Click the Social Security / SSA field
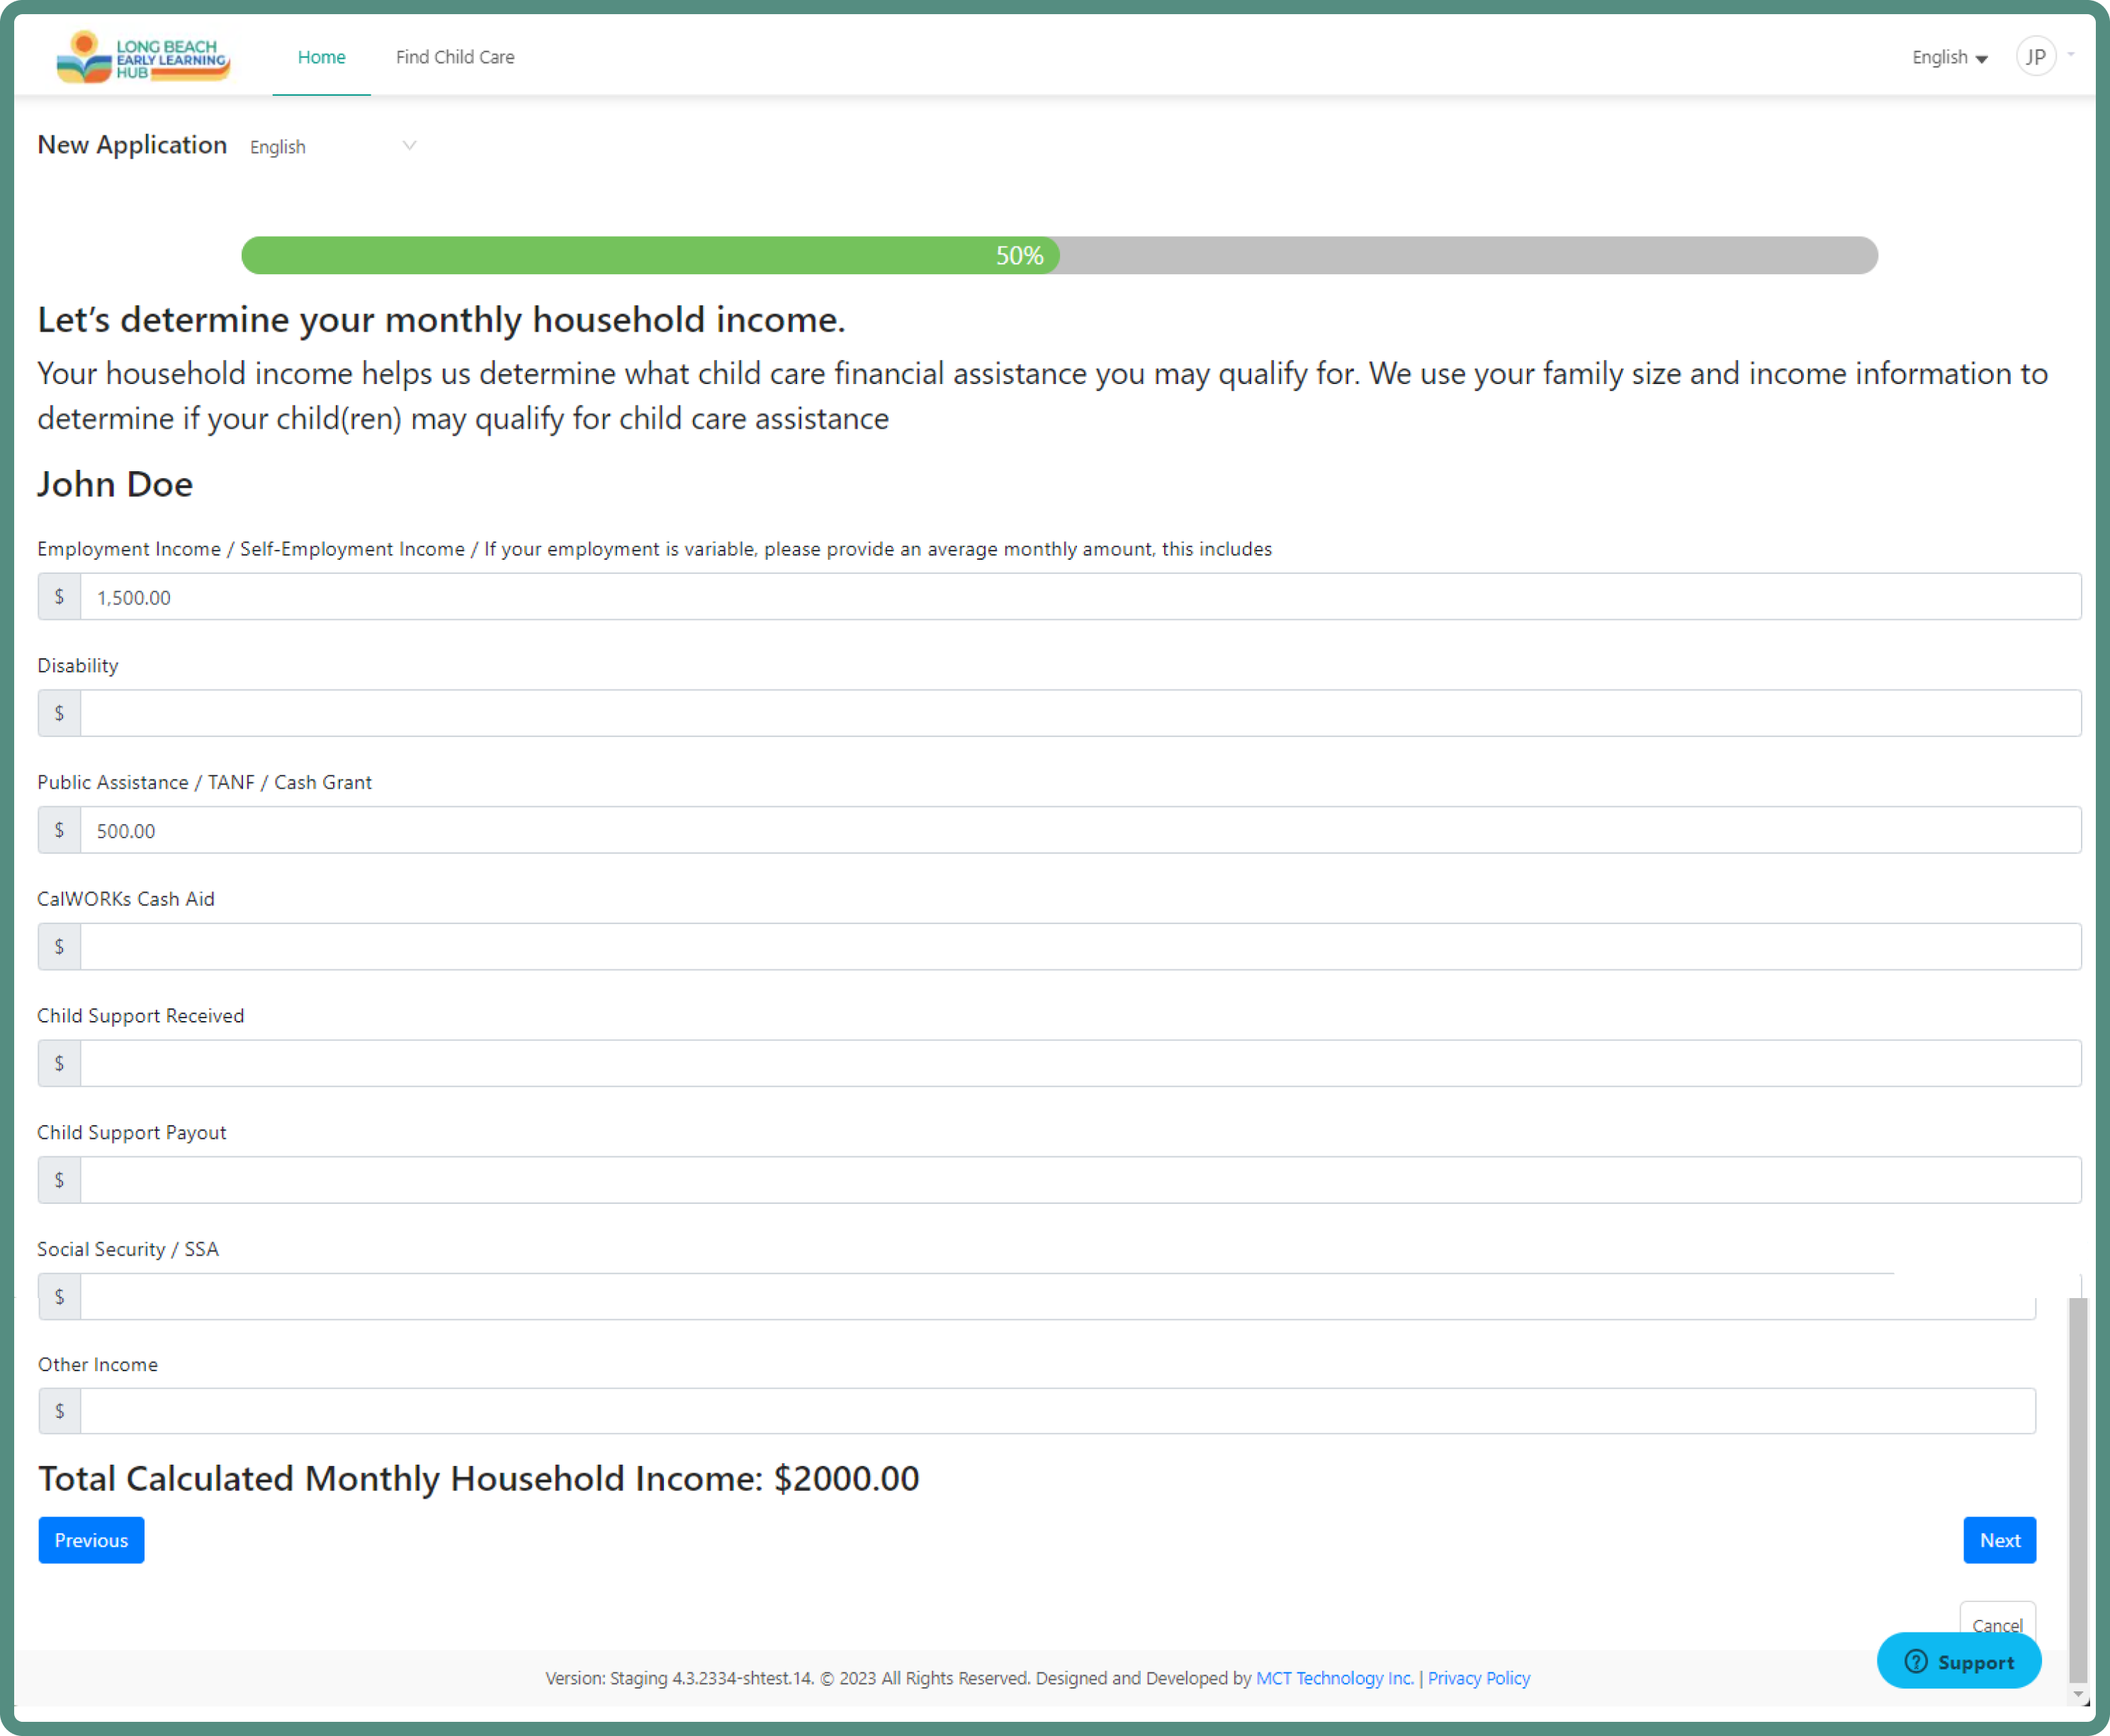 1058,1297
